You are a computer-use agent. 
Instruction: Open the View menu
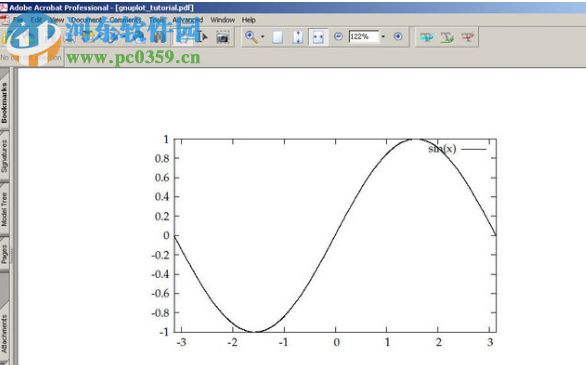[x=57, y=20]
